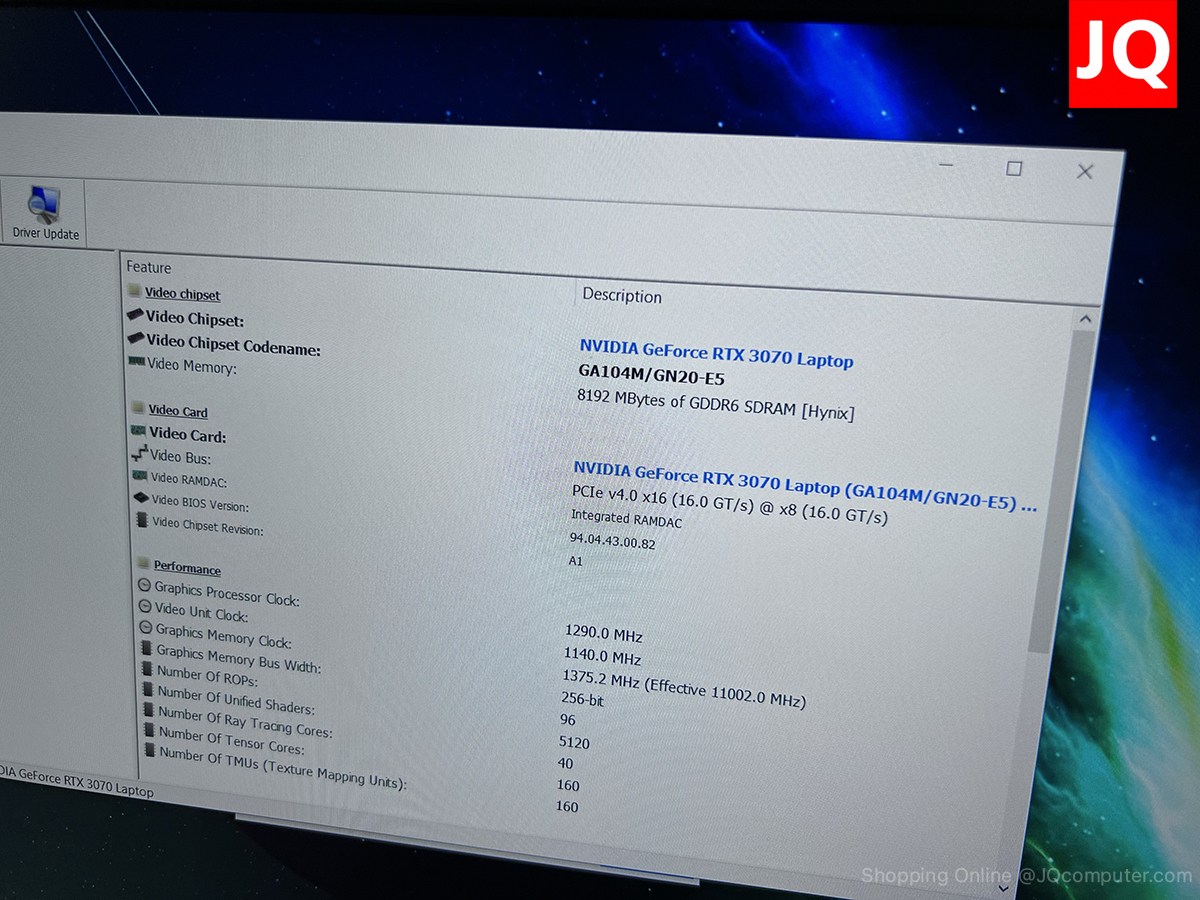Select the 'Video Memory:' row label

[192, 366]
